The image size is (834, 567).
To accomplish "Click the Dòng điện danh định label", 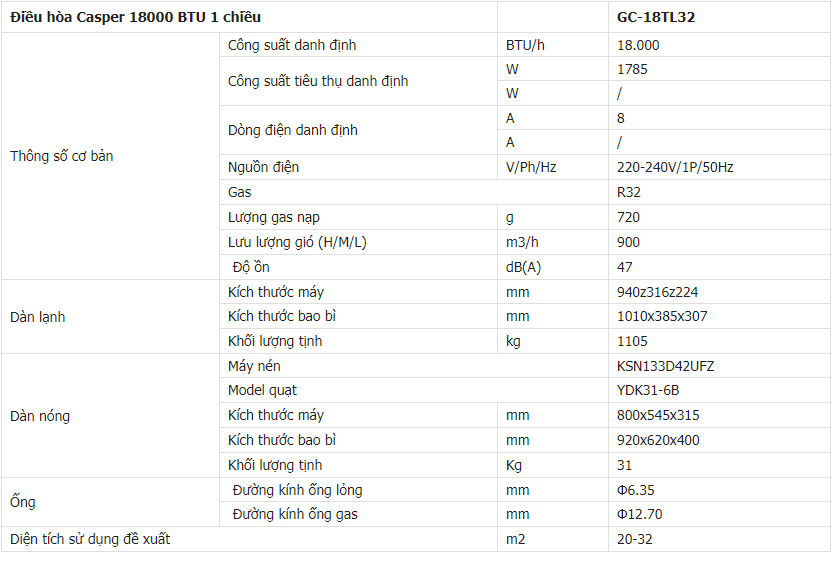I will pos(293,130).
